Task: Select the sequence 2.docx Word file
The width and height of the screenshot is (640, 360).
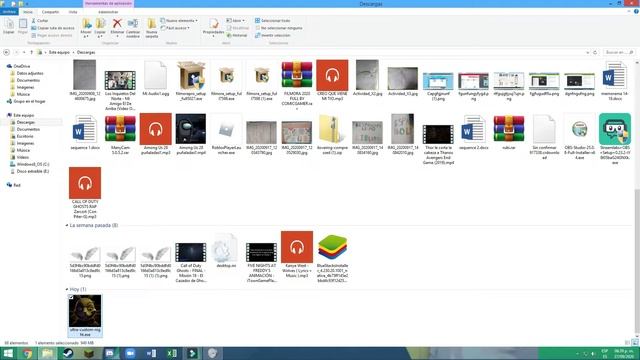Action: 473,132
